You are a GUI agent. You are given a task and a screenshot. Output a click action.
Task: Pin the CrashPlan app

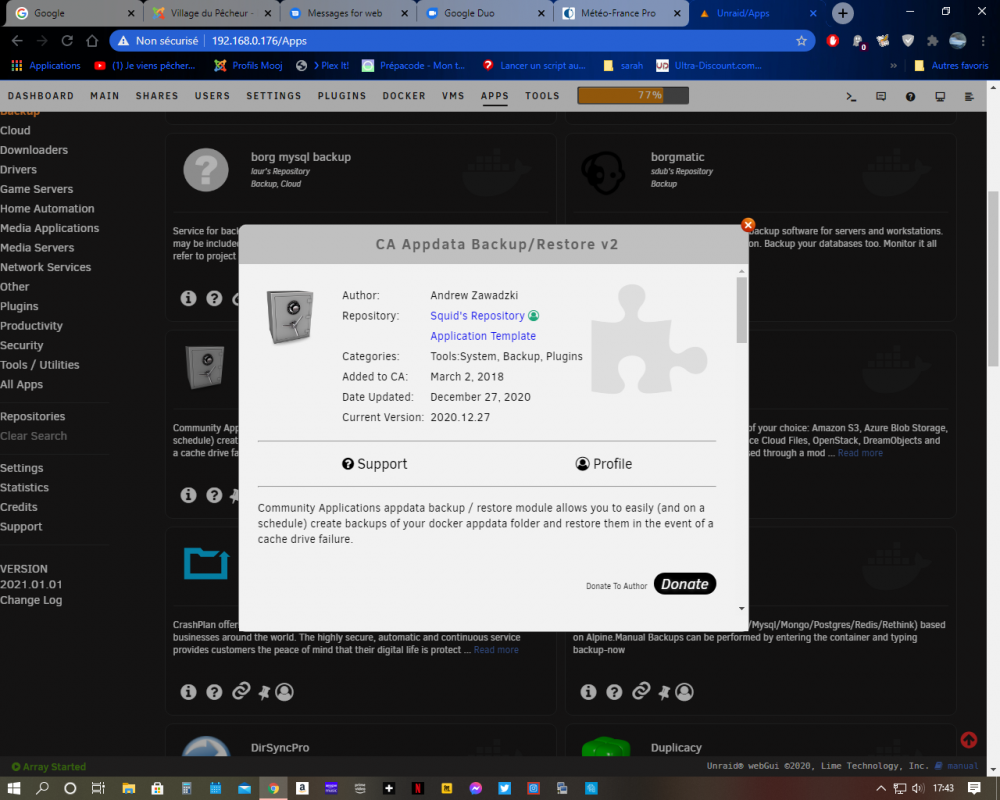[264, 692]
